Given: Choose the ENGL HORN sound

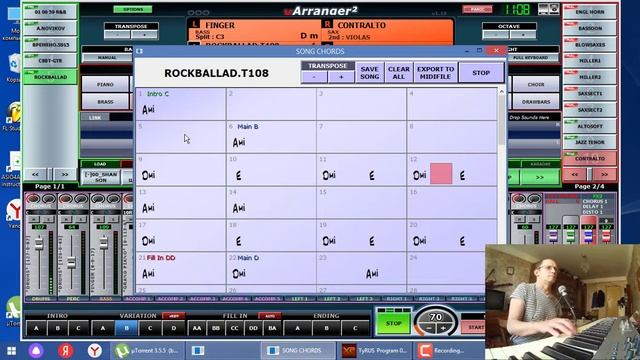Looking at the screenshot, I should pyautogui.click(x=590, y=12).
